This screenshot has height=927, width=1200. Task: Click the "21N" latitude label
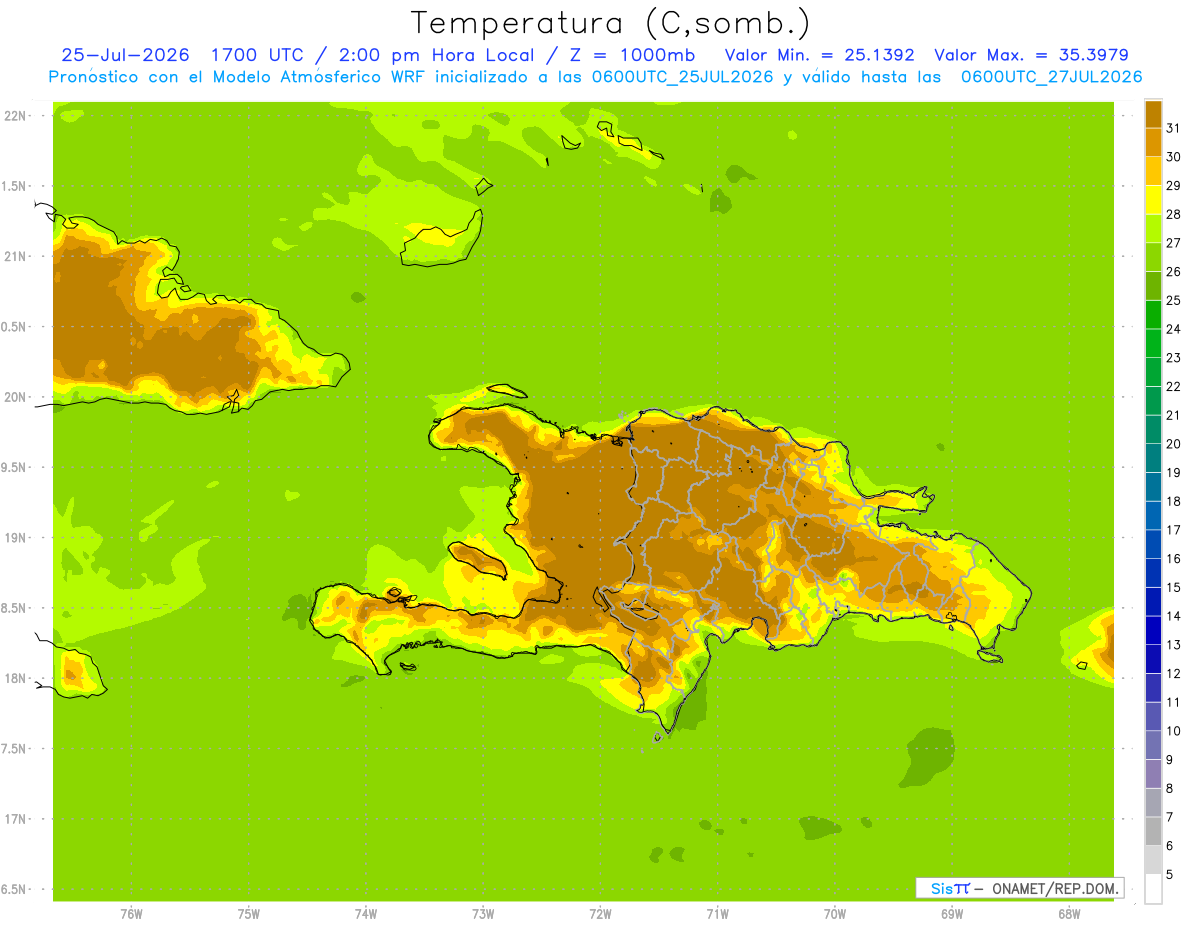pos(15,256)
